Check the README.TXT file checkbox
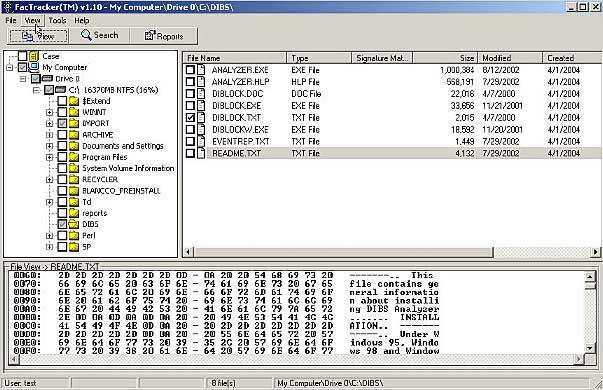 [x=190, y=153]
